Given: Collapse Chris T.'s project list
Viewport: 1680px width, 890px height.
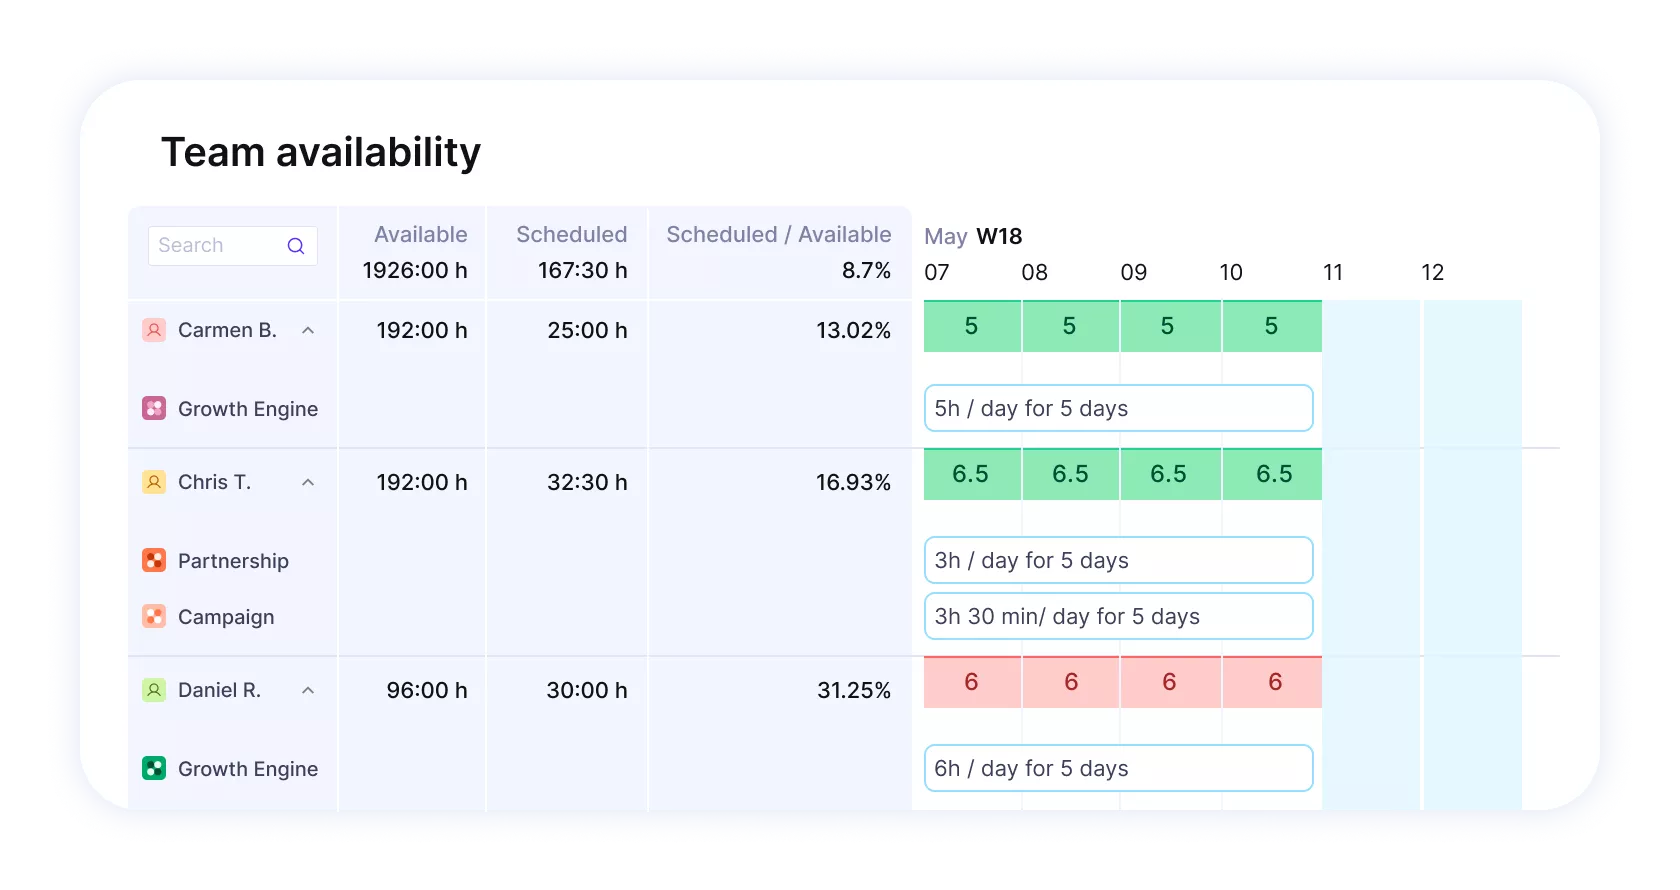Looking at the screenshot, I should click(x=308, y=482).
